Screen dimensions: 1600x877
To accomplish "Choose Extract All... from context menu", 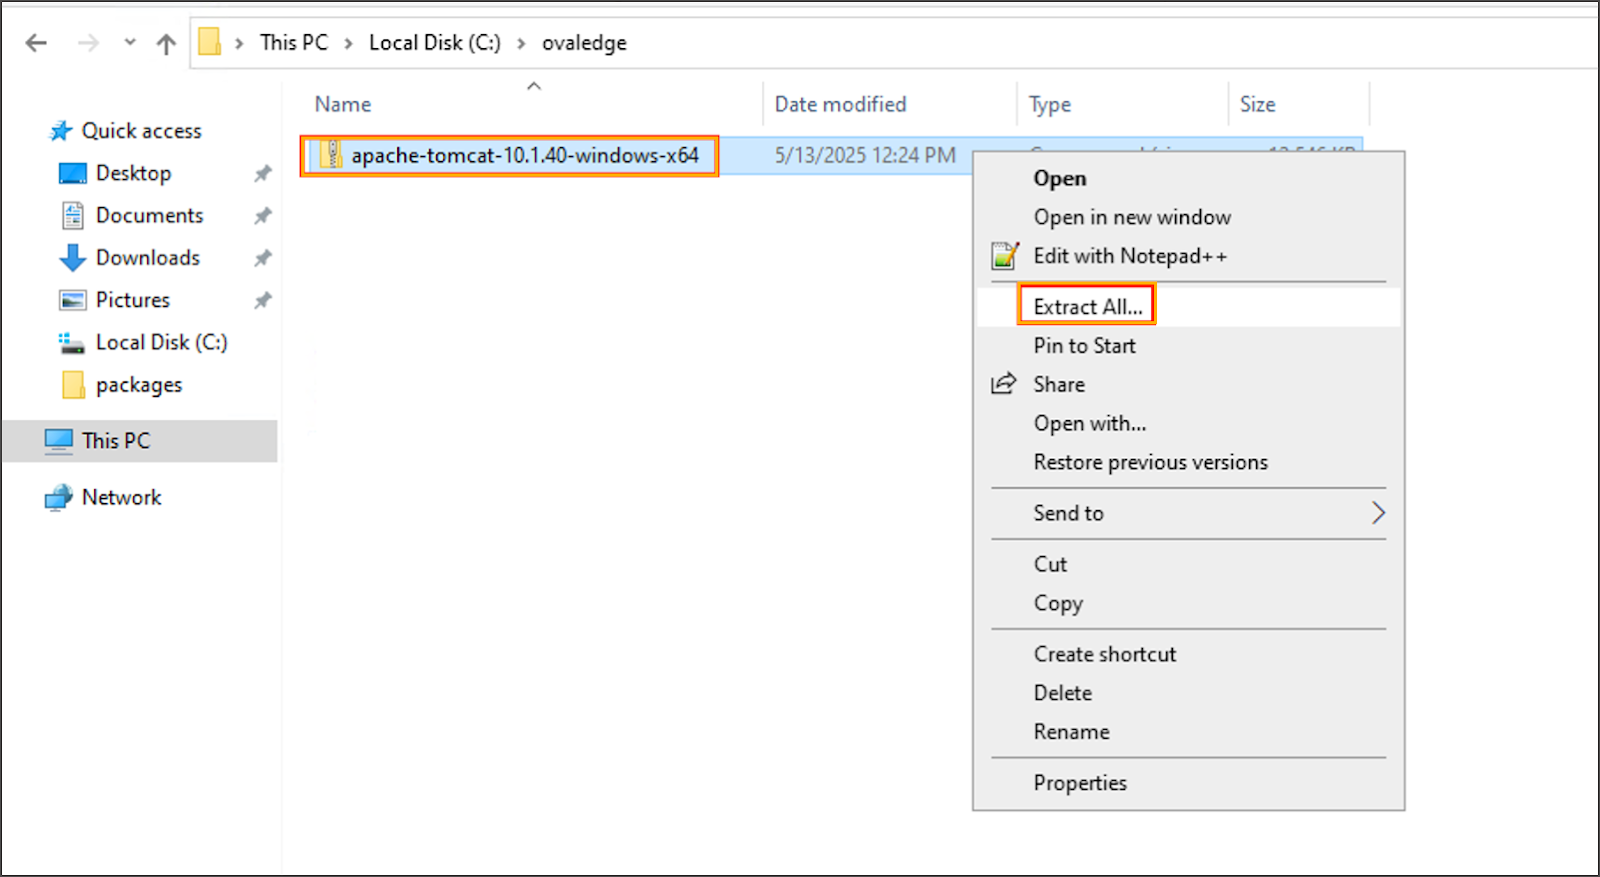I will (1087, 307).
